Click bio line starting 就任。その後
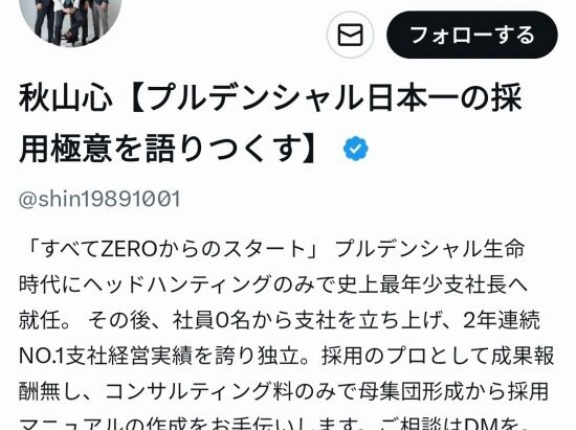This screenshot has height=430, width=576. click(x=279, y=320)
